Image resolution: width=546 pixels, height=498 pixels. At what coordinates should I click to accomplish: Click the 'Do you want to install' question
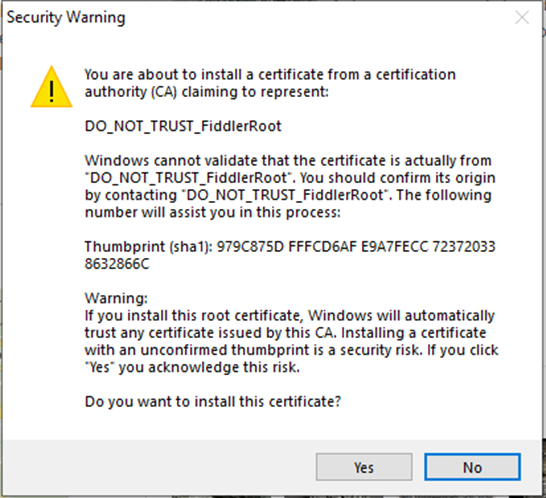pos(213,402)
